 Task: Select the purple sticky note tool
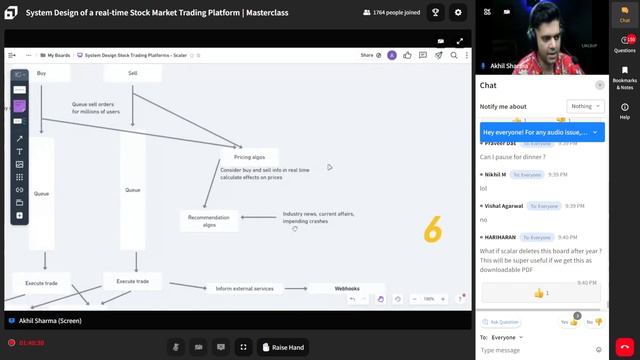coord(20,106)
